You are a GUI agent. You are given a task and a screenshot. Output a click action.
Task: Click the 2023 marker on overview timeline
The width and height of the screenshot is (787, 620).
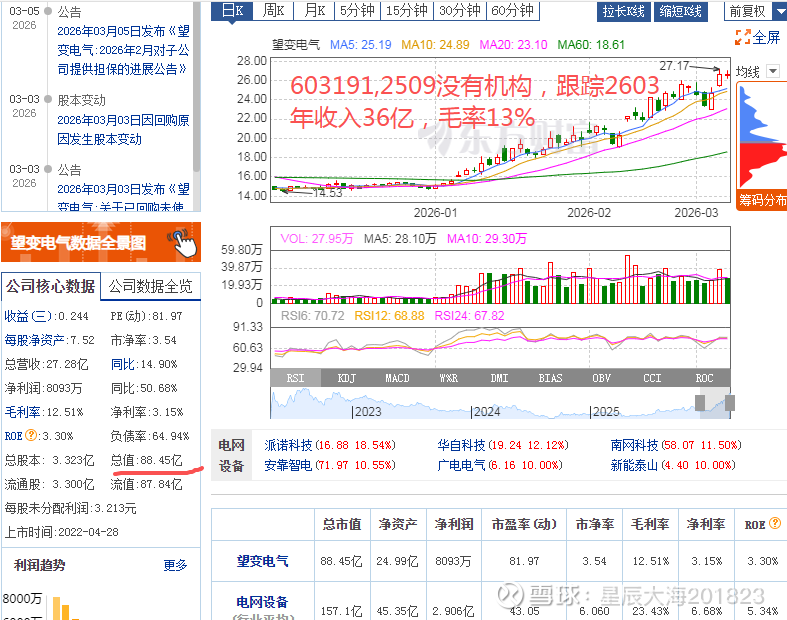pos(368,412)
